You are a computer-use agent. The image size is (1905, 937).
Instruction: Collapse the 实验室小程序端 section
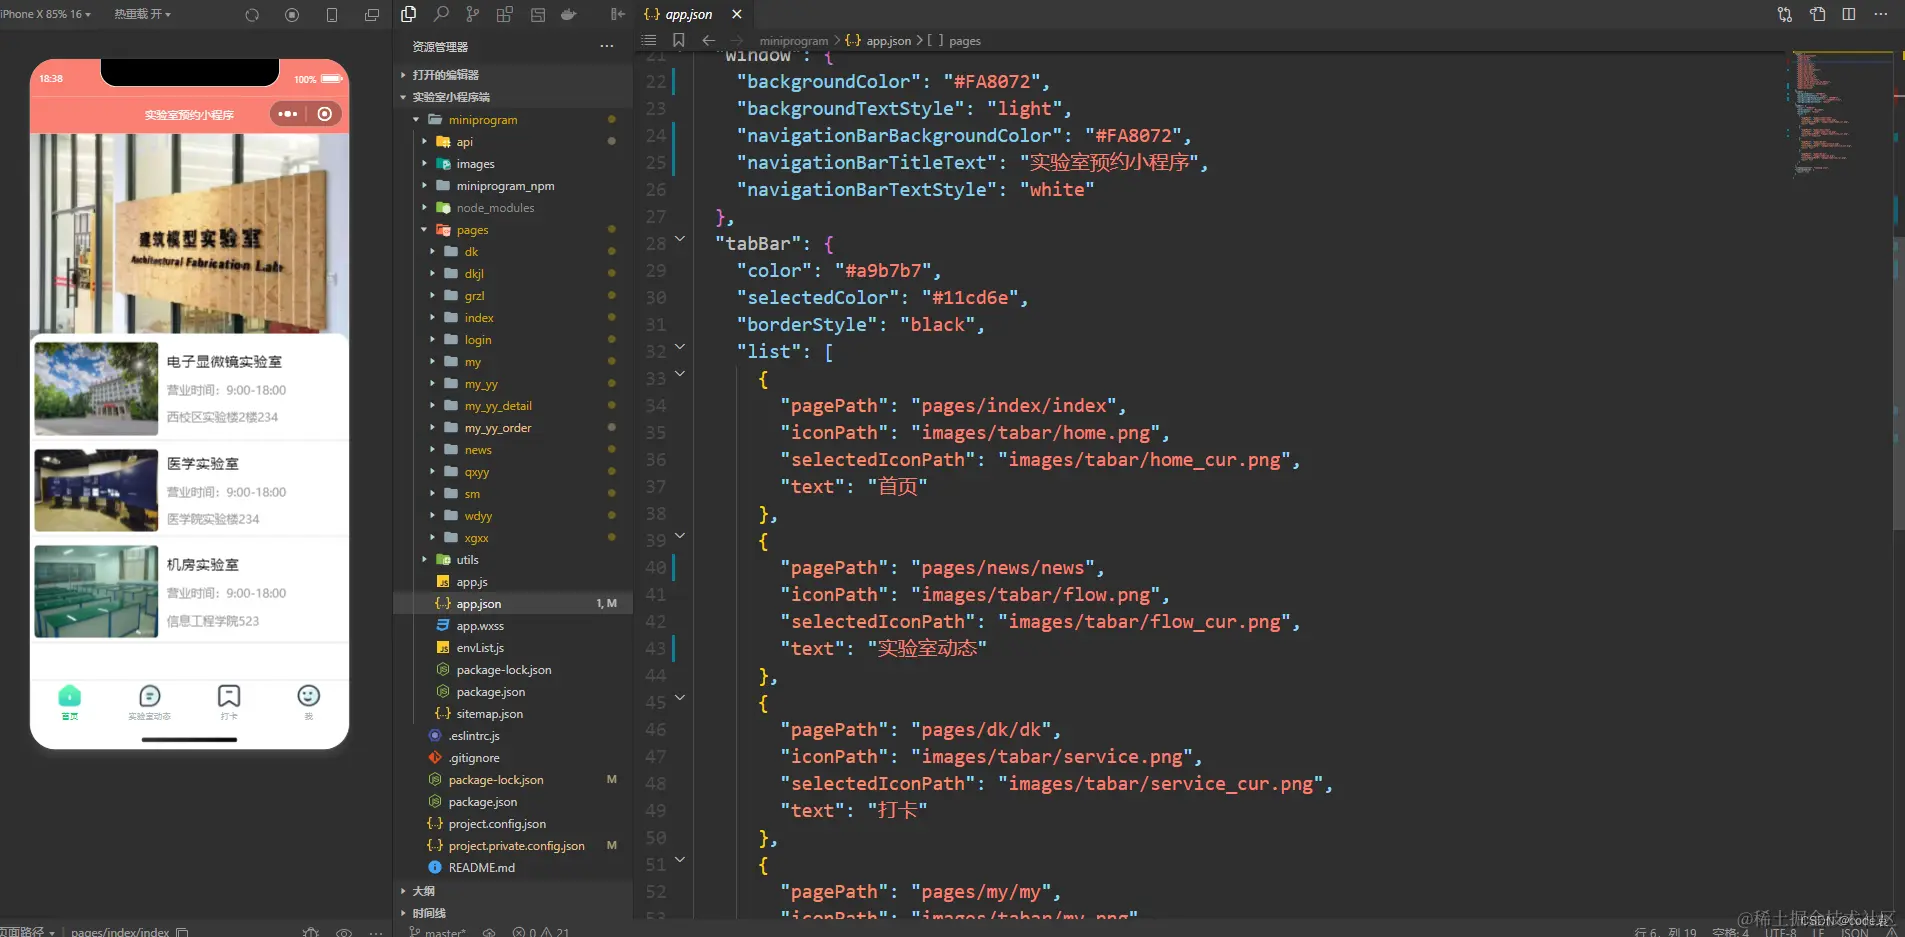pyautogui.click(x=514, y=97)
